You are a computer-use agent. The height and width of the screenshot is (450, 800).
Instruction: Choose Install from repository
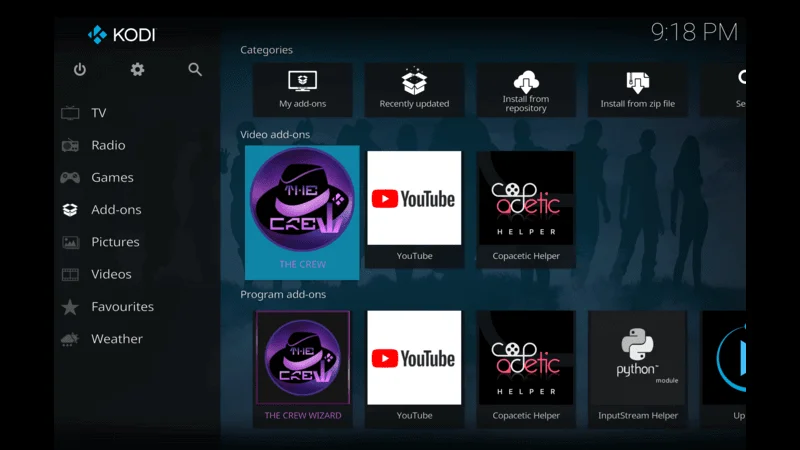526,90
